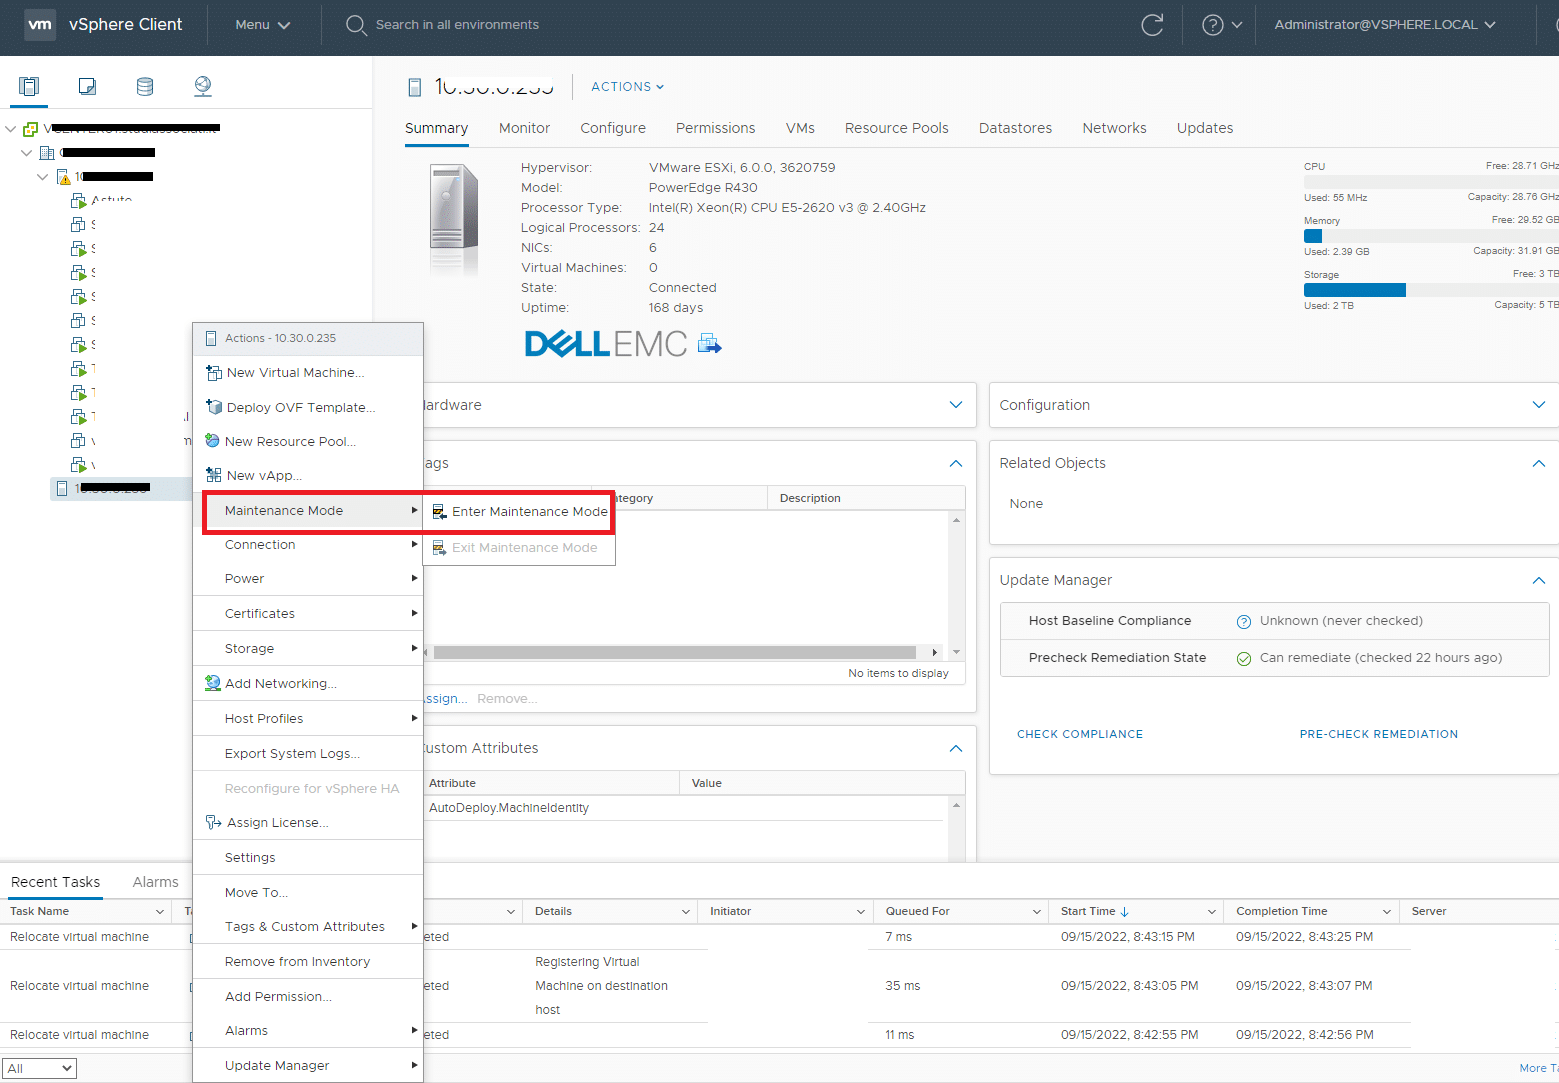Click the New Virtual Machine icon
Viewport: 1559px width, 1083px height.
coord(213,373)
